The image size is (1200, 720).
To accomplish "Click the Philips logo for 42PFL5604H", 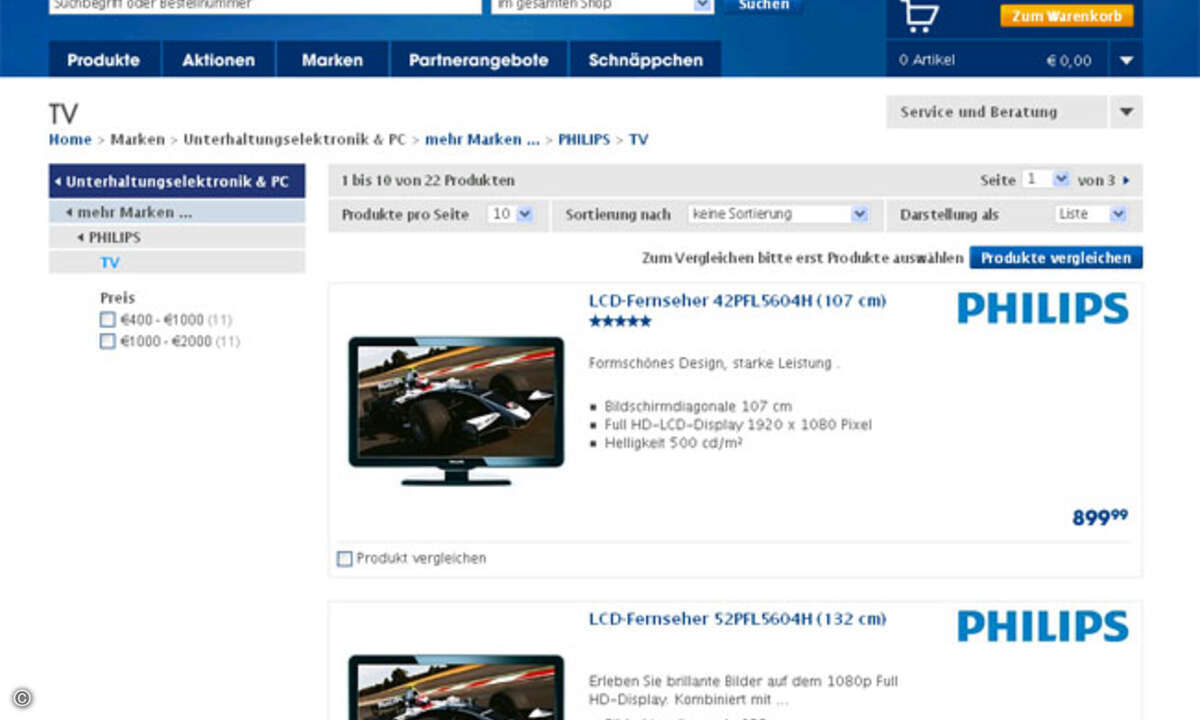I will tap(1043, 308).
